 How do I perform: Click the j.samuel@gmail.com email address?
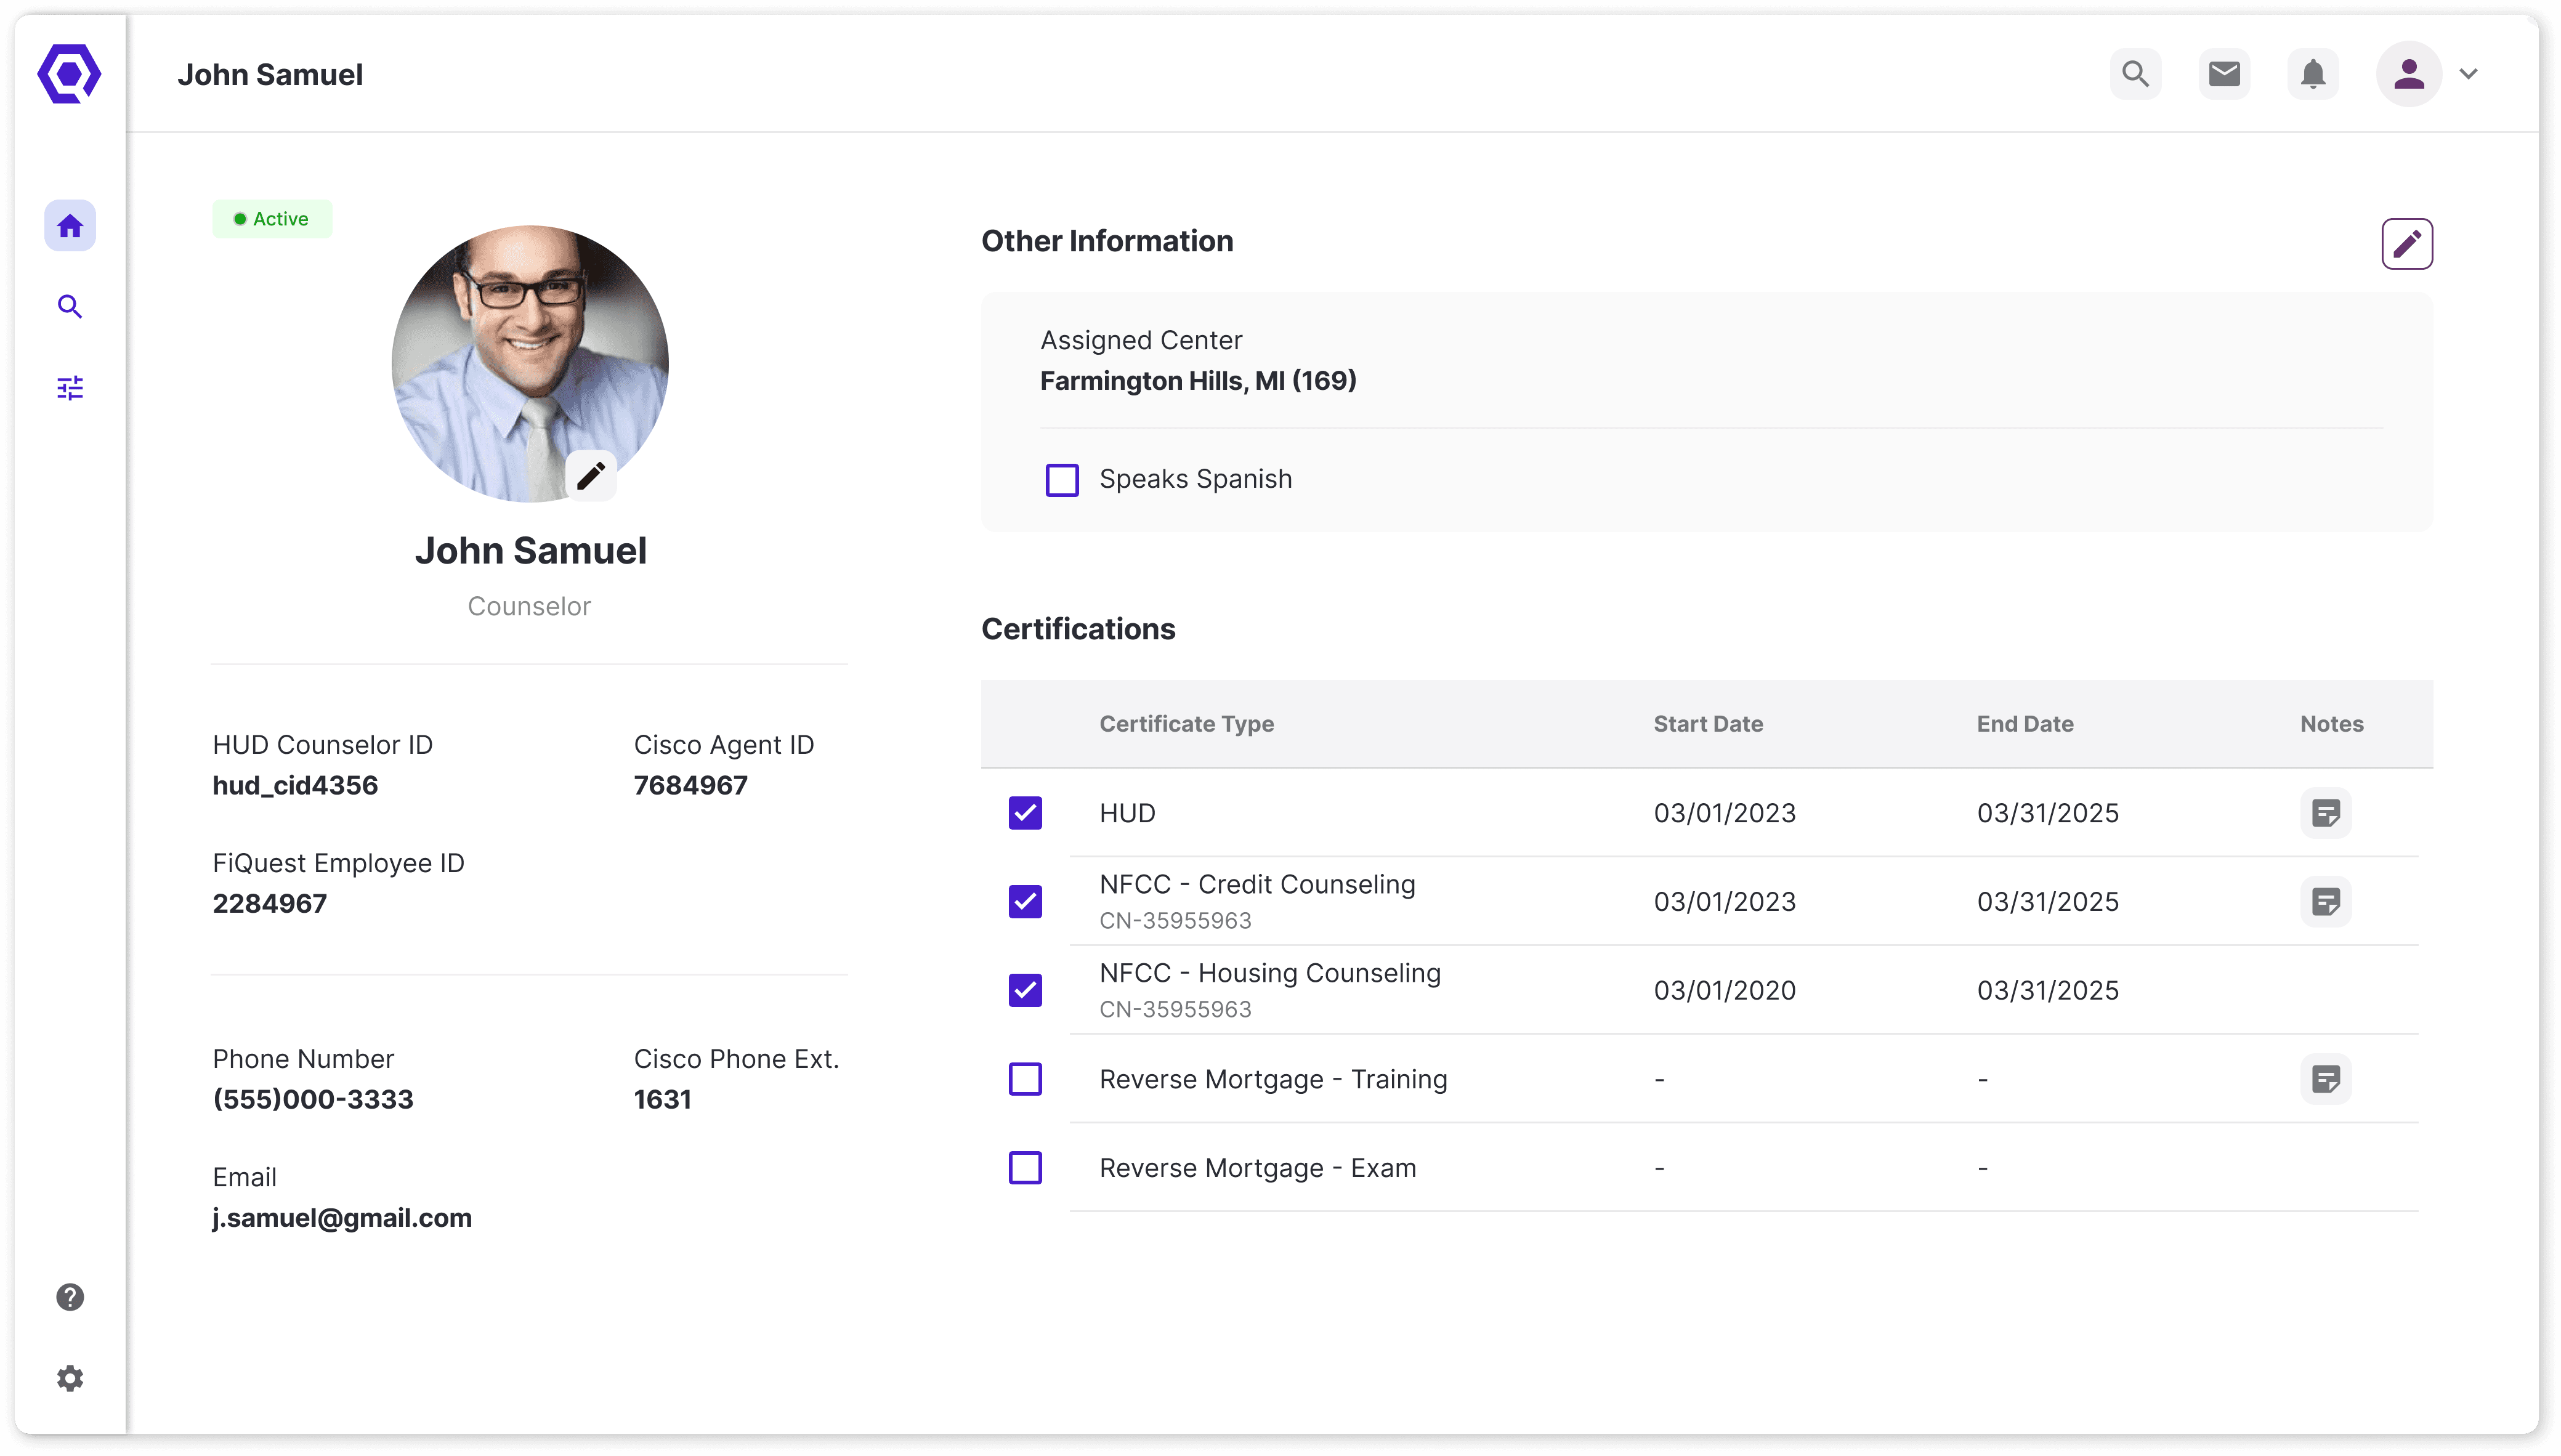(342, 1218)
